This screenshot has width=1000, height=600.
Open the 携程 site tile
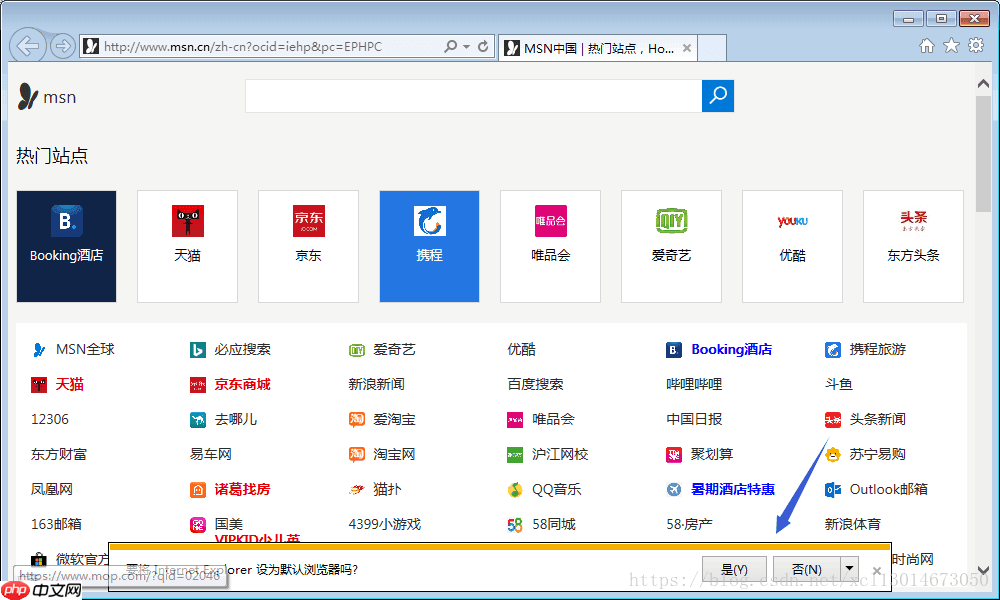coord(429,246)
